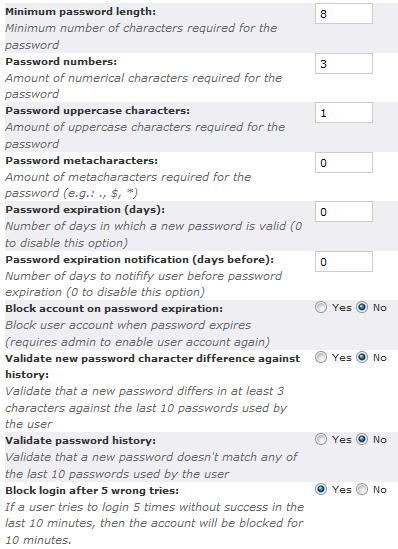Click the 'Validate password history:' heading
This screenshot has height=549, width=398.
81,440
